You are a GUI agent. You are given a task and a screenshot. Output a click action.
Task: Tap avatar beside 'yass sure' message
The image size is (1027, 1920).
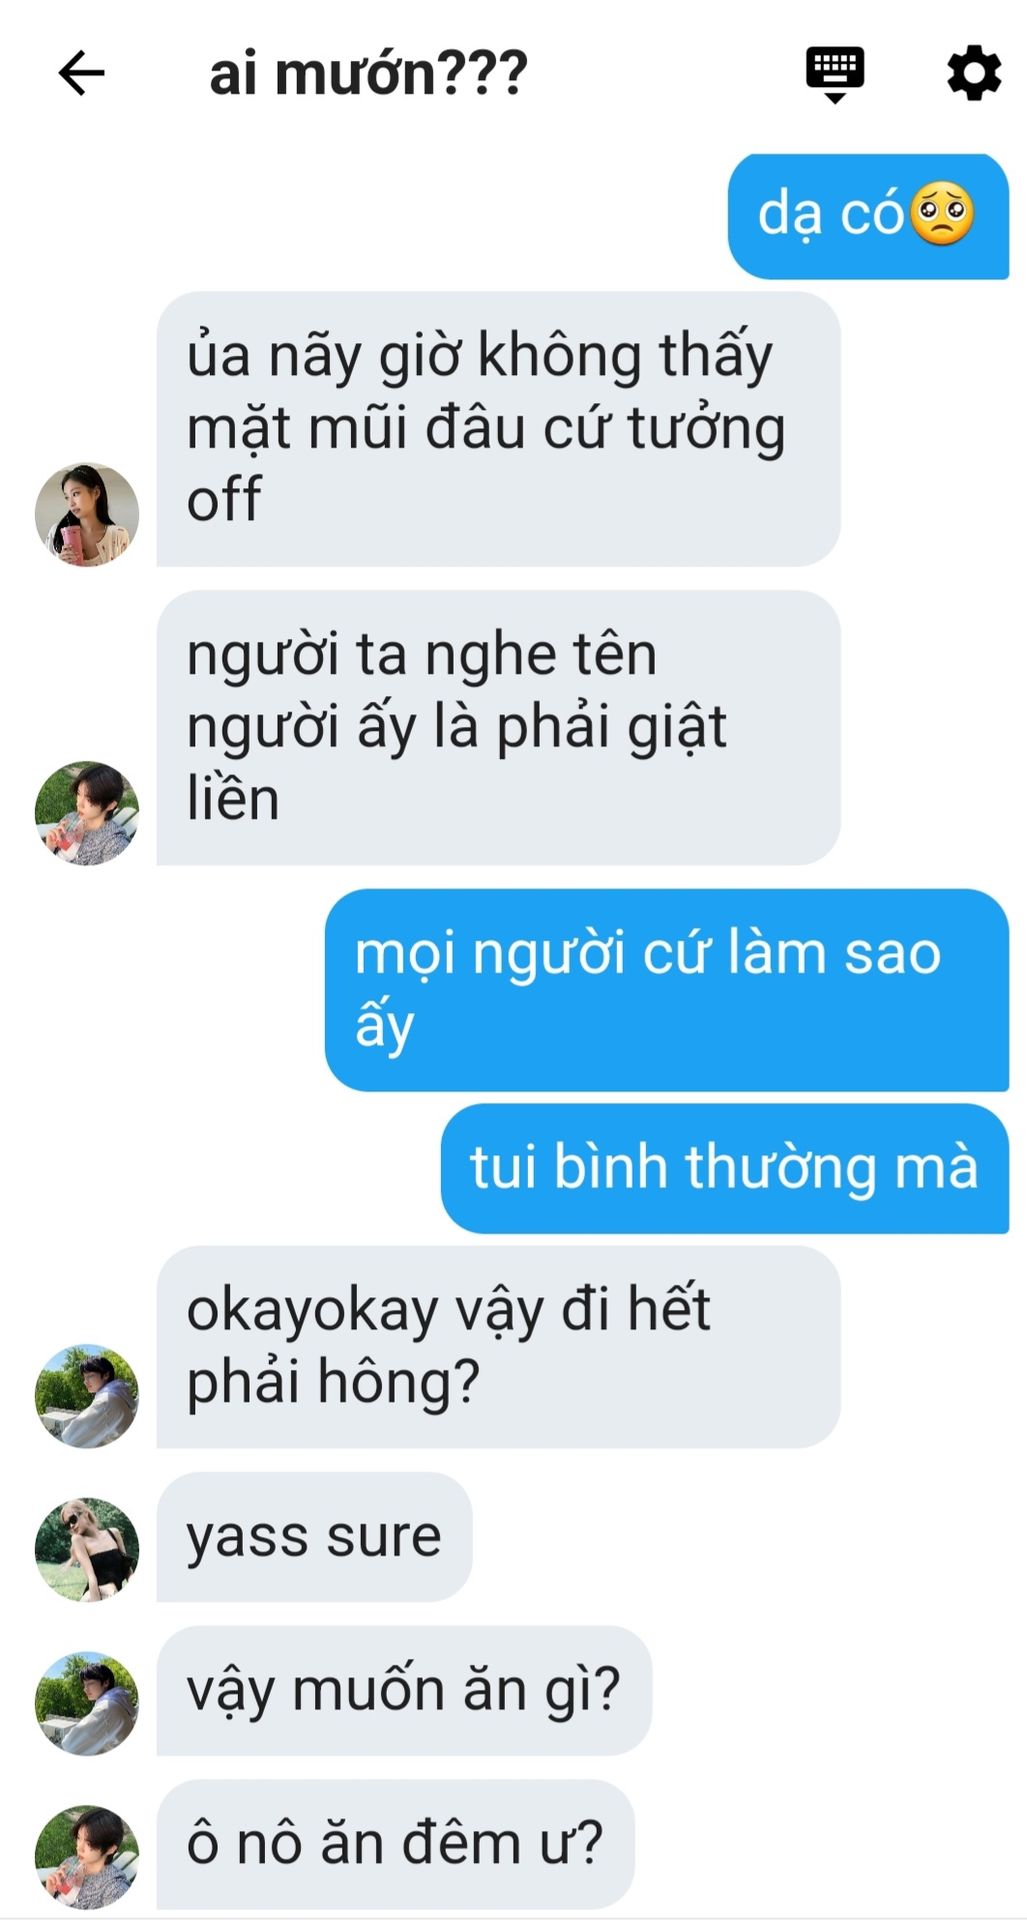coord(87,1549)
